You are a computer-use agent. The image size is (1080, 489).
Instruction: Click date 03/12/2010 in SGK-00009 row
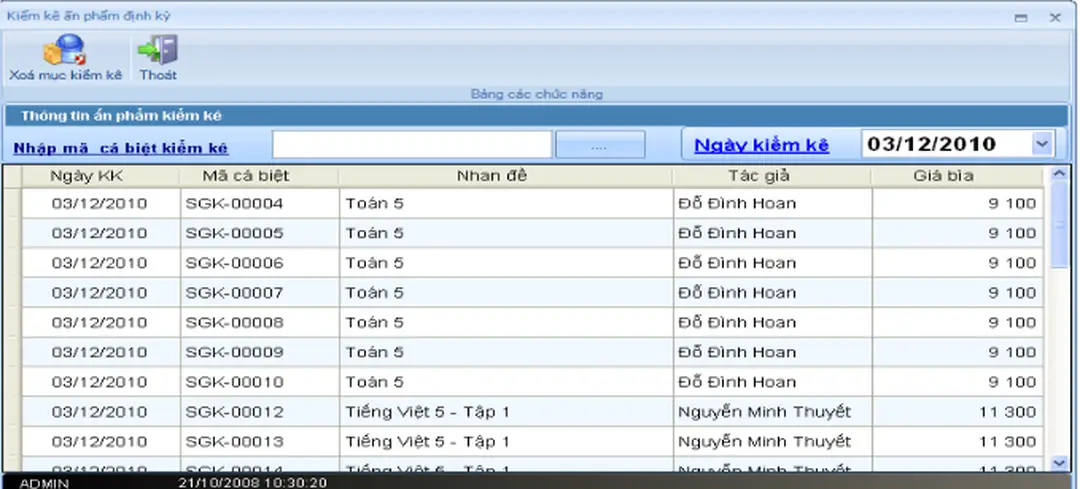(x=100, y=352)
